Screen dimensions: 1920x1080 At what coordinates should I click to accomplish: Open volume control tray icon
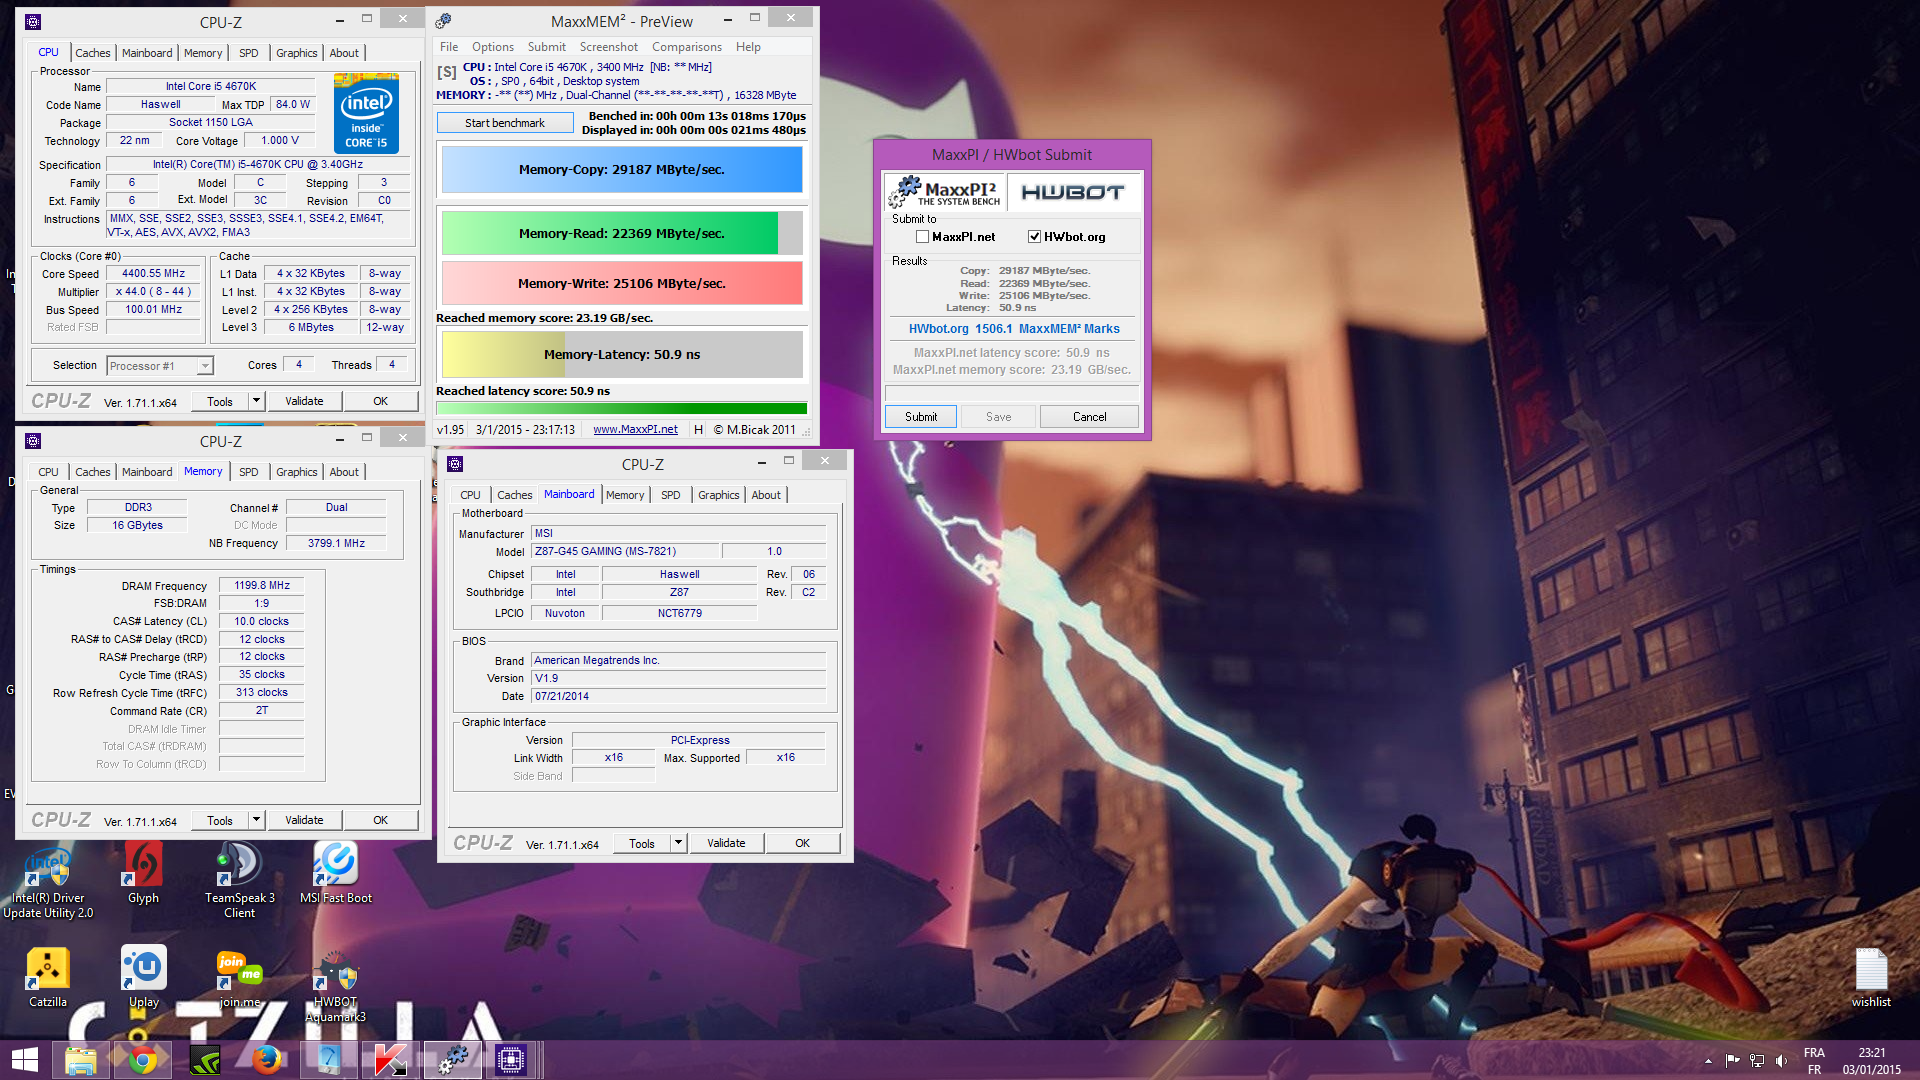(1781, 1060)
